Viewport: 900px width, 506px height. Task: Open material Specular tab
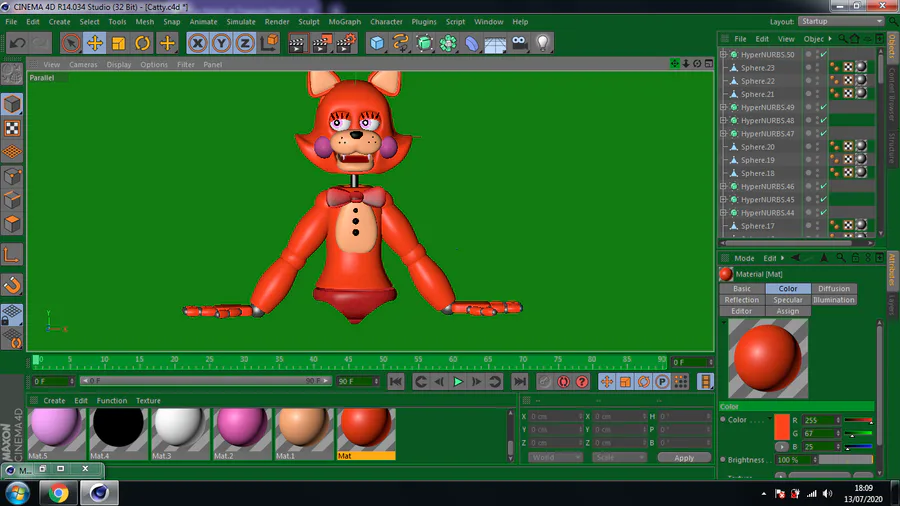click(788, 300)
